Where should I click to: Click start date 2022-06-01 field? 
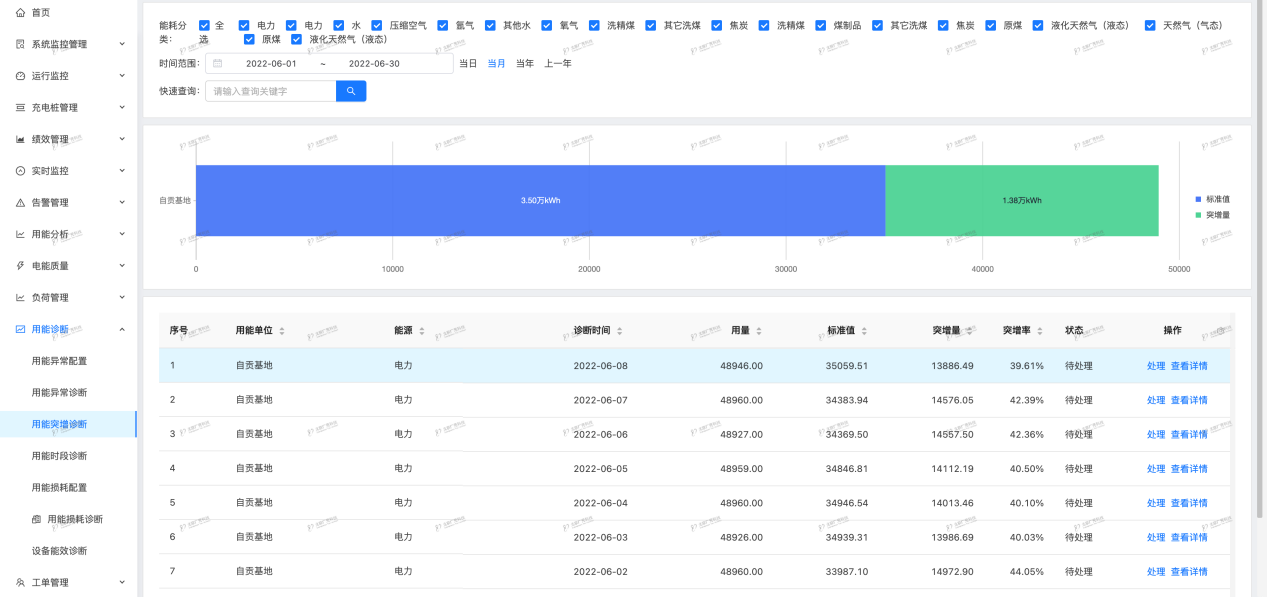coord(271,63)
